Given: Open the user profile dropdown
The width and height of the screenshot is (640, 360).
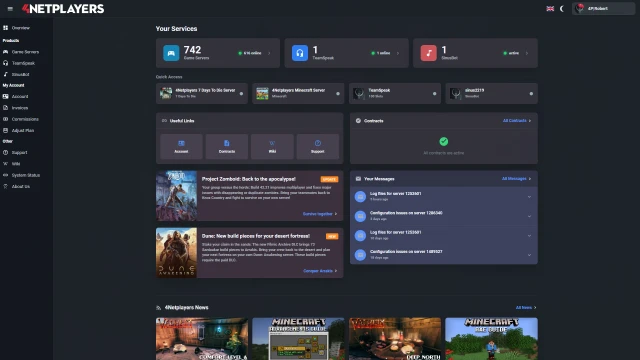Looking at the screenshot, I should [603, 9].
